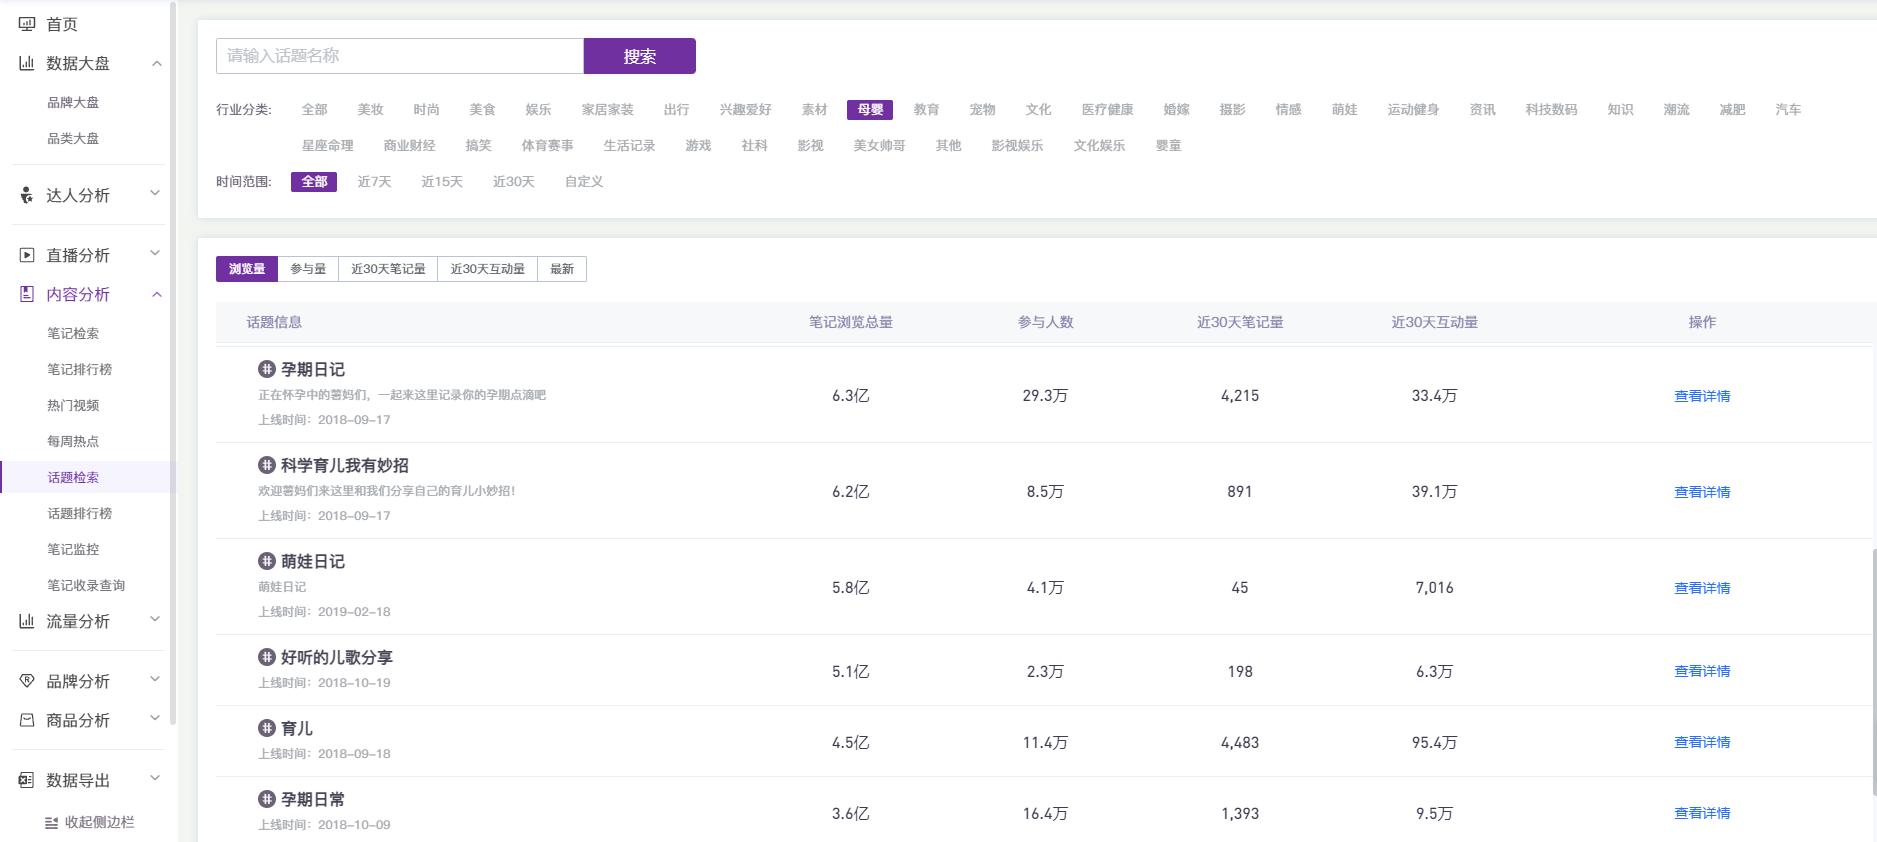Click the export icon for 数据导出
Viewport: 1877px width, 842px height.
pos(27,780)
